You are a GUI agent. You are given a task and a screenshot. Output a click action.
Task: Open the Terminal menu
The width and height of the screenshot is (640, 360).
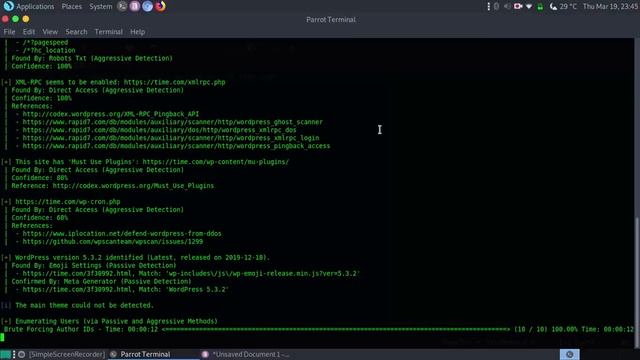109,32
